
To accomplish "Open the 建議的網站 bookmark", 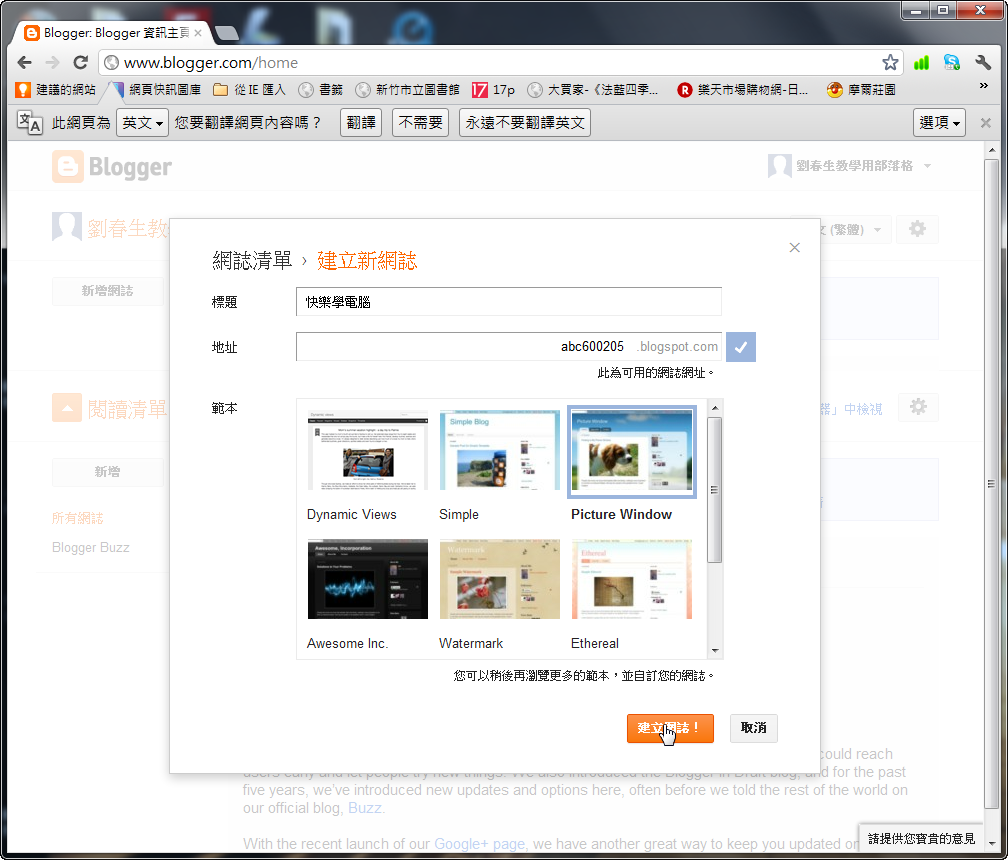I will click(x=56, y=89).
